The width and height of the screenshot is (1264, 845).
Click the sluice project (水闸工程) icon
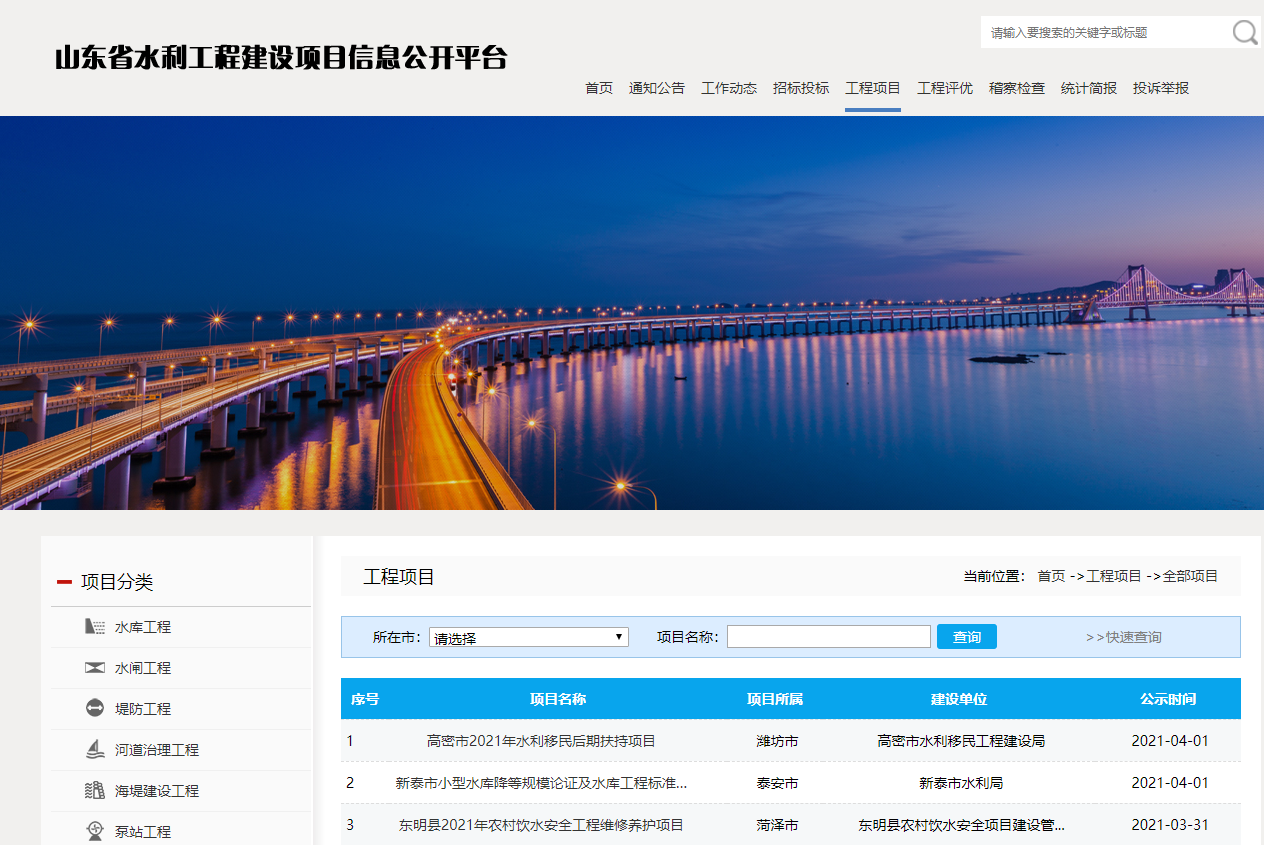pyautogui.click(x=95, y=668)
